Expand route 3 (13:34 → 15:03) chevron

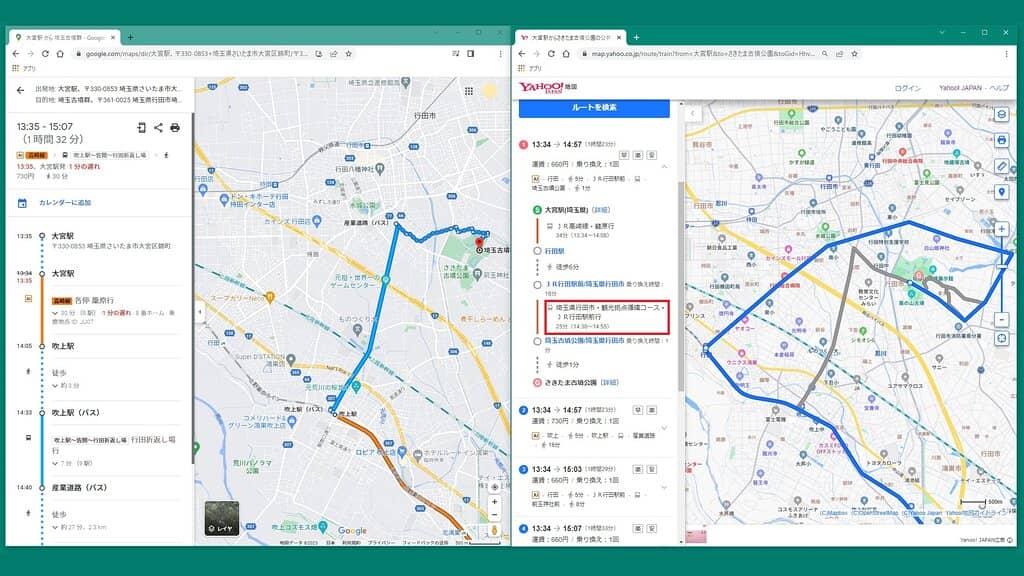tap(664, 488)
